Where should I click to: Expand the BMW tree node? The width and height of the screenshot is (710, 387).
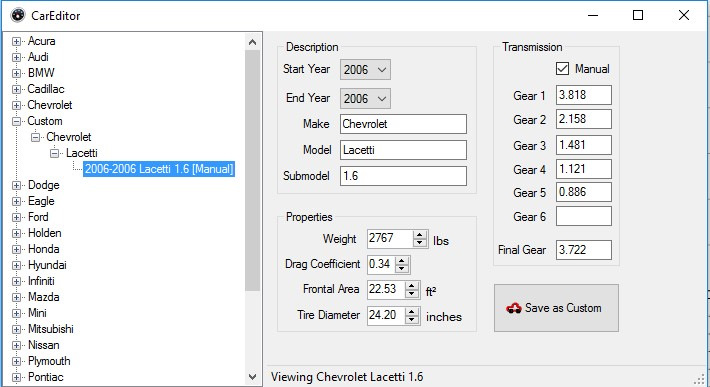pos(16,73)
